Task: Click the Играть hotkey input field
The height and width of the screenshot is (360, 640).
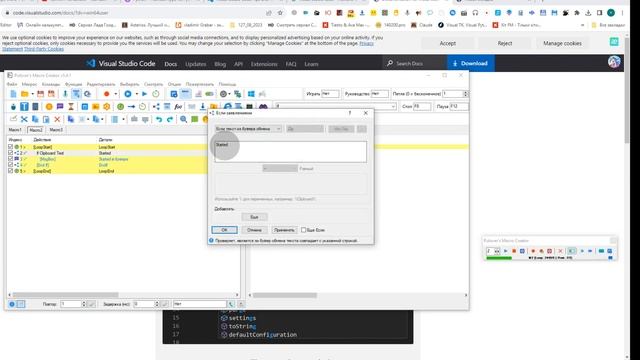Action: point(330,94)
